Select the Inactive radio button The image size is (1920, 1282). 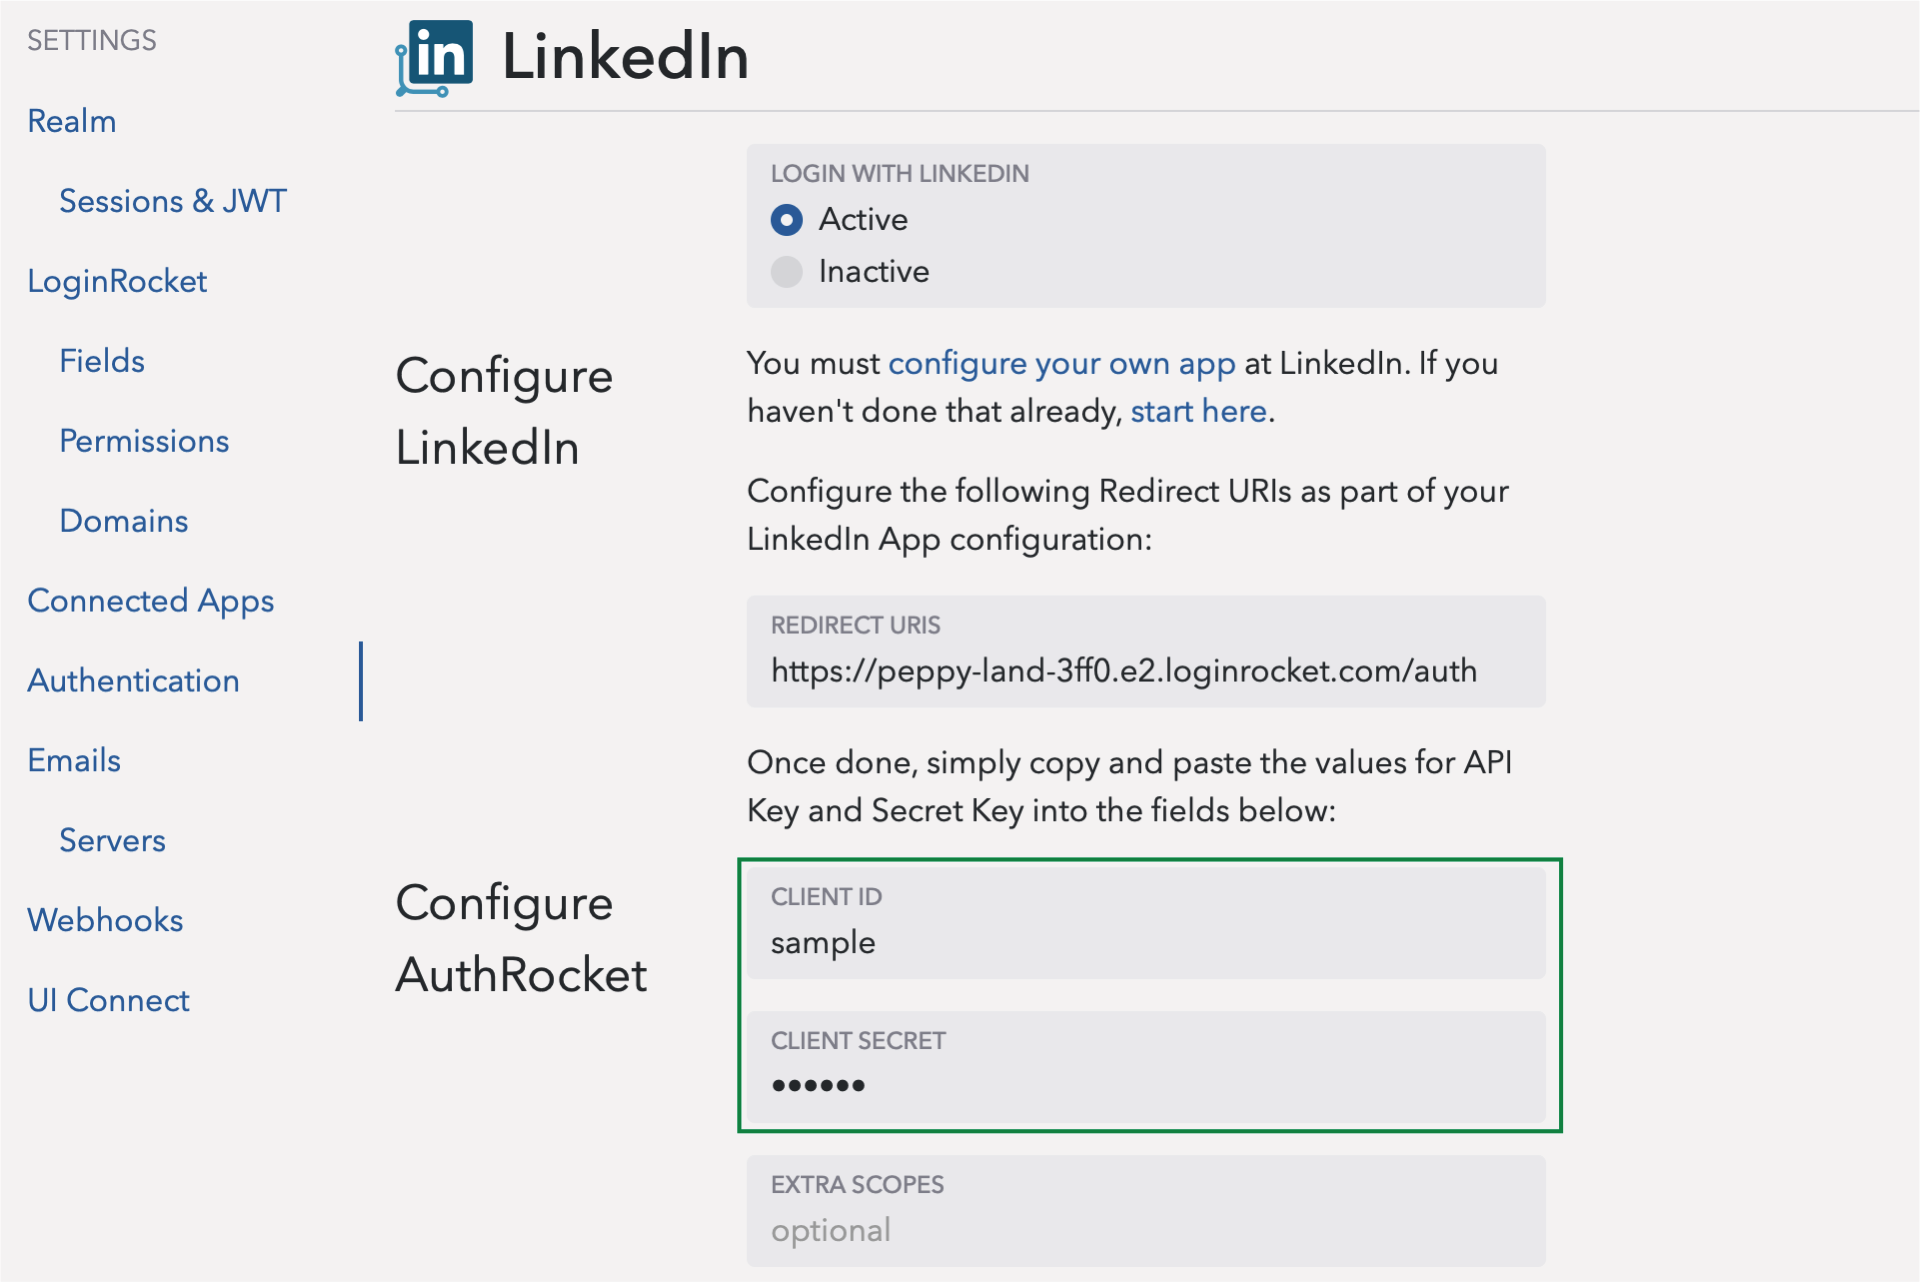(787, 272)
